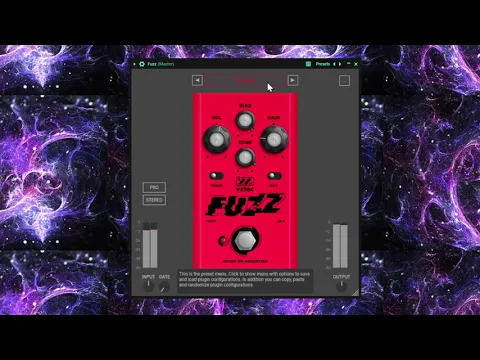Expand the title bar arrow menu left of gear

tap(134, 64)
